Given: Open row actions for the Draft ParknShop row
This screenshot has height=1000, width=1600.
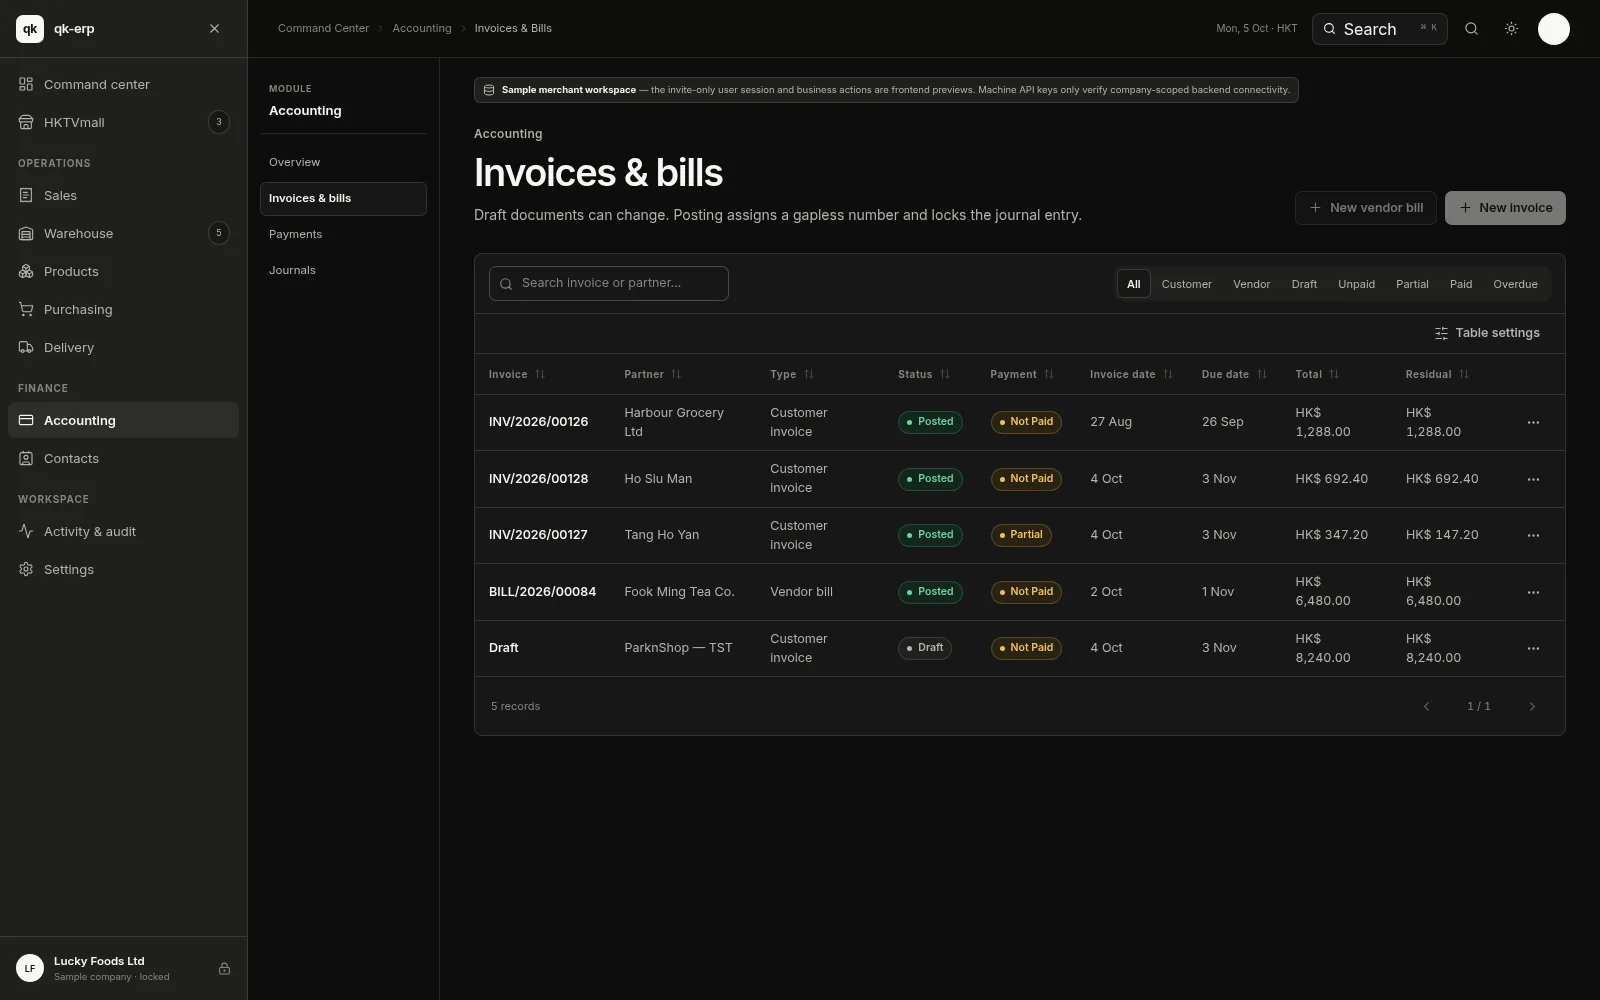Looking at the screenshot, I should click(x=1533, y=648).
